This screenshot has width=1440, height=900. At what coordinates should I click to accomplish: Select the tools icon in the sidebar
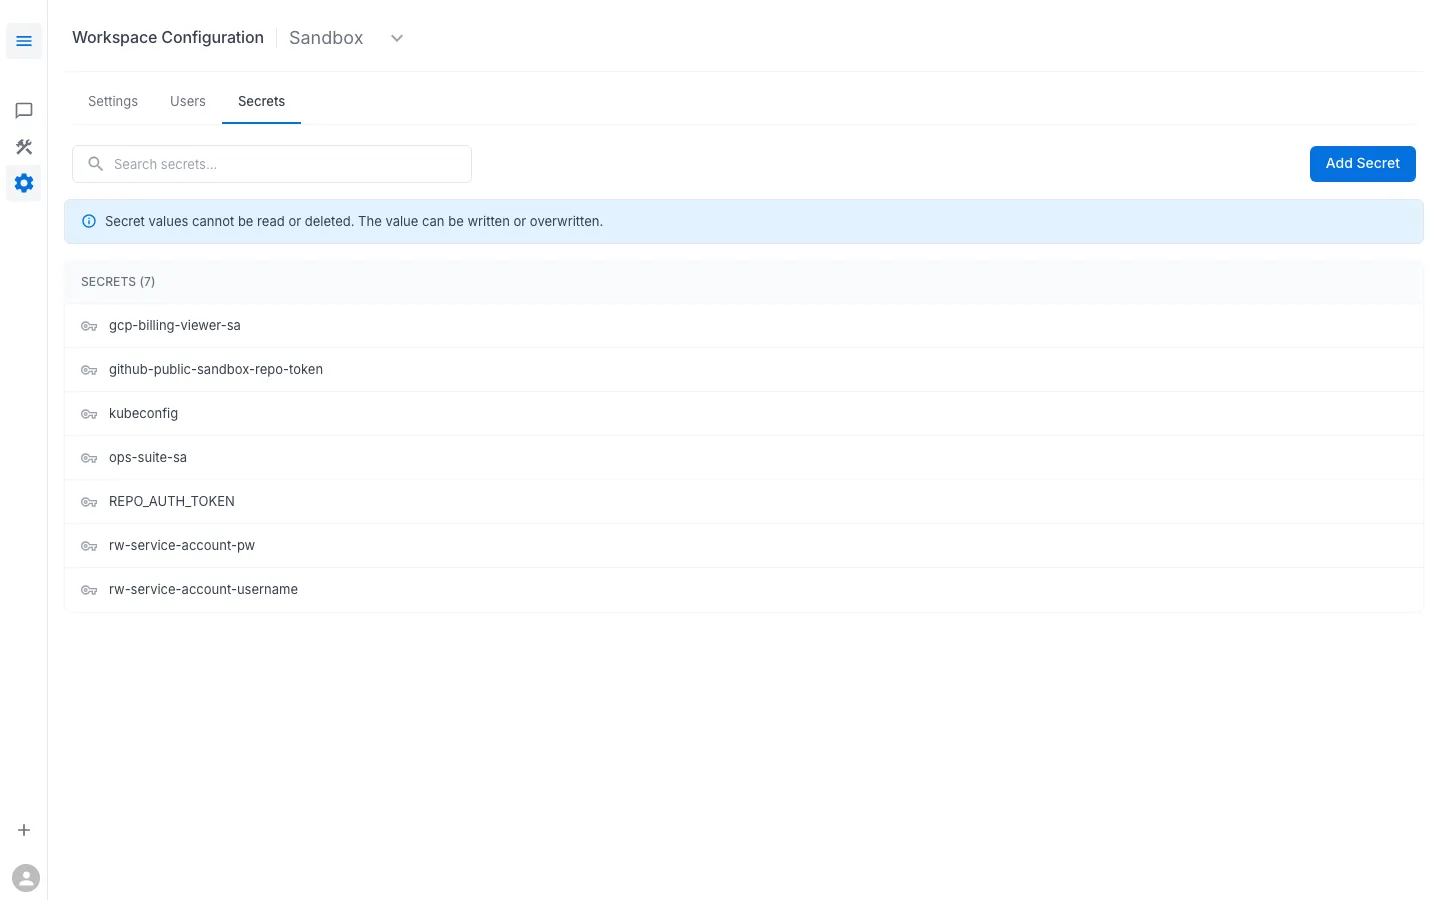(24, 146)
